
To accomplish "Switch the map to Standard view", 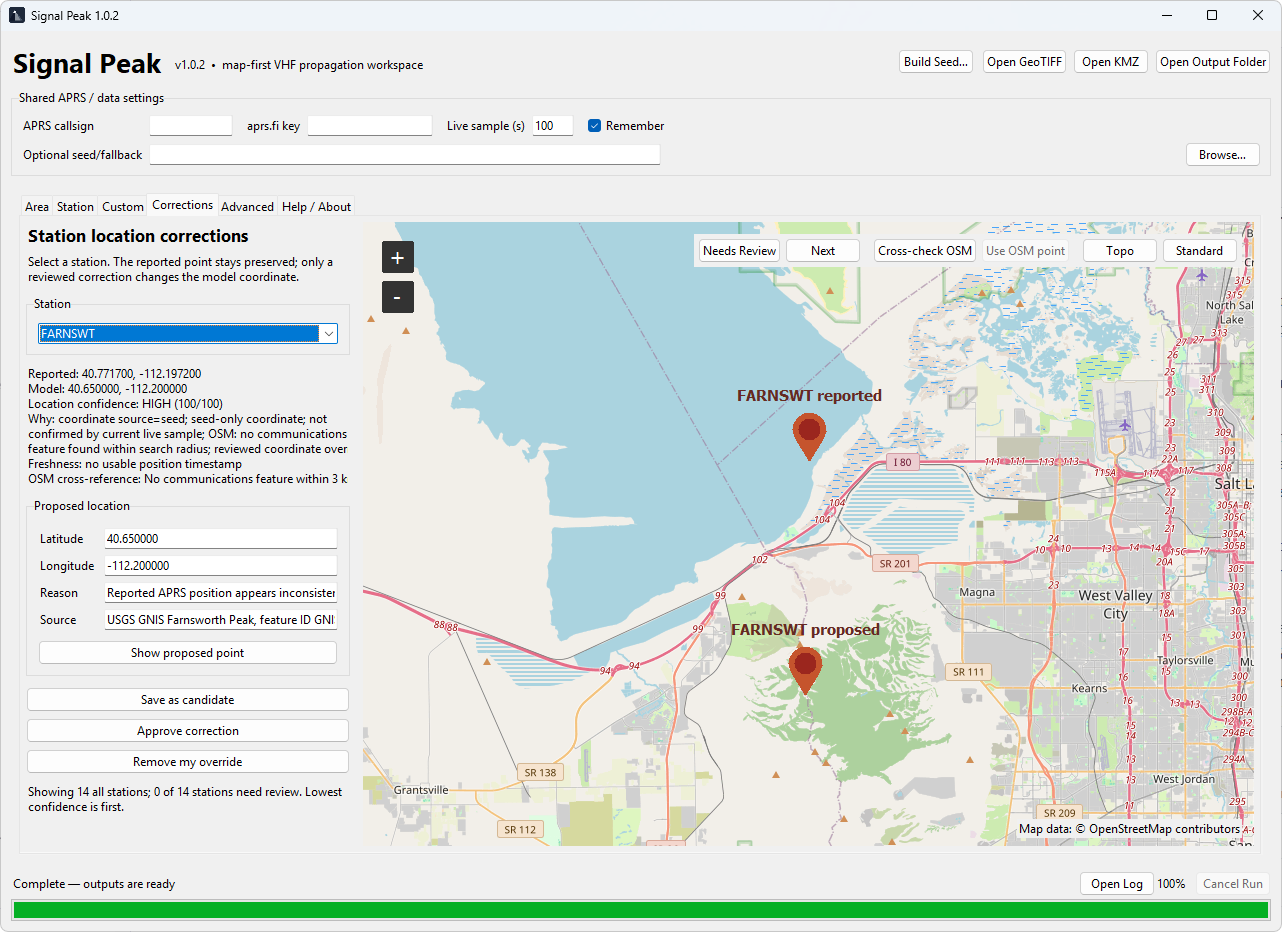I will pyautogui.click(x=1200, y=251).
